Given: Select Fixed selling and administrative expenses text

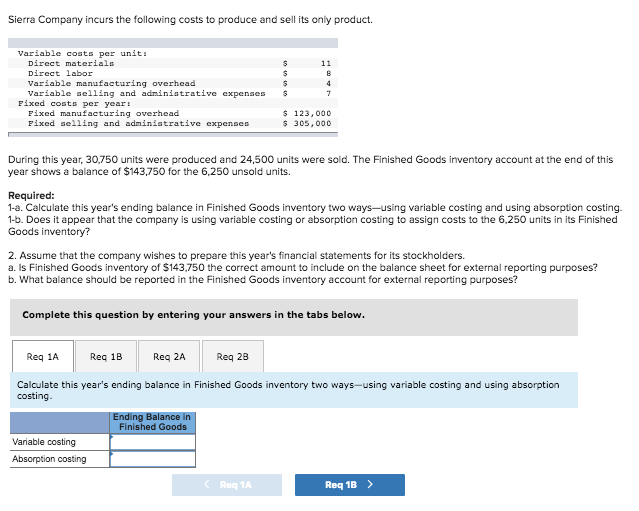Looking at the screenshot, I should (x=139, y=123).
